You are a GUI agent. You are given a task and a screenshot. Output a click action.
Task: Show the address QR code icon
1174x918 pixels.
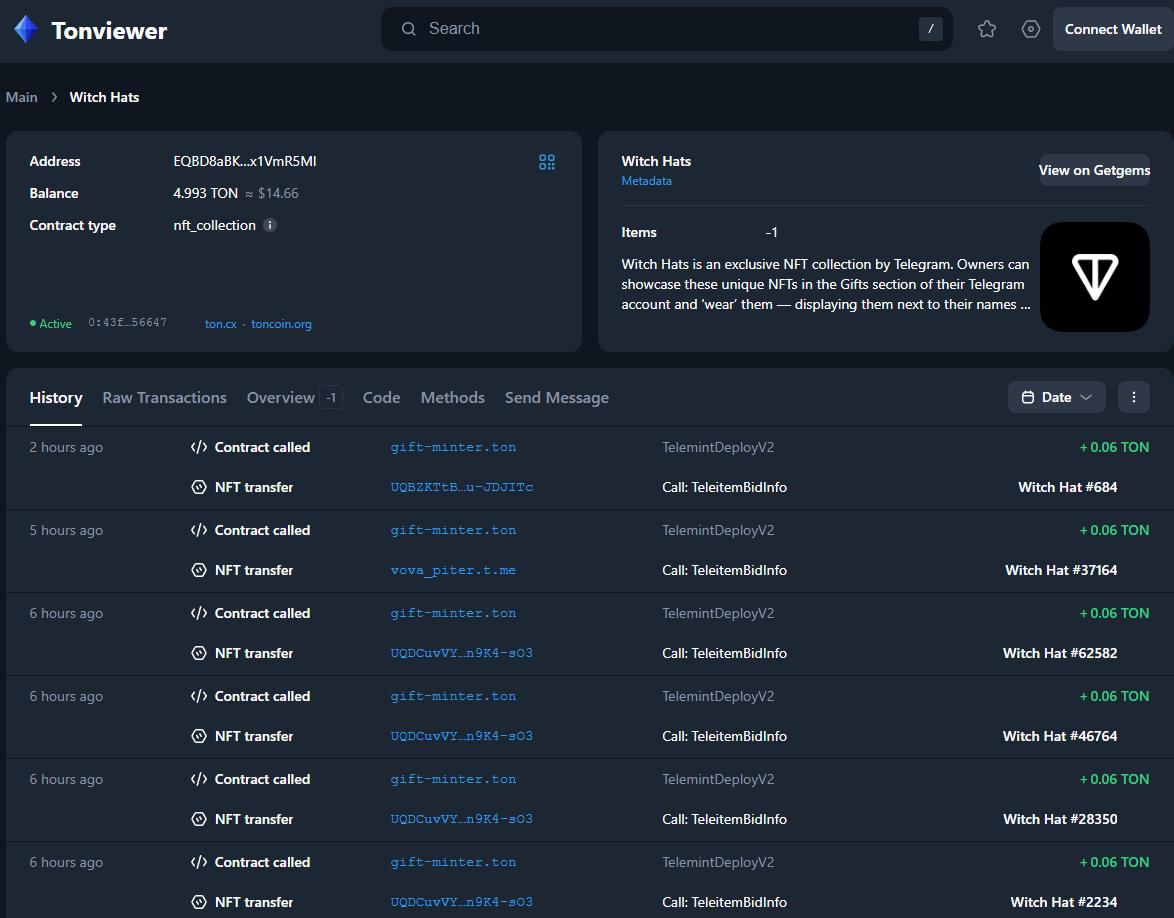point(547,162)
